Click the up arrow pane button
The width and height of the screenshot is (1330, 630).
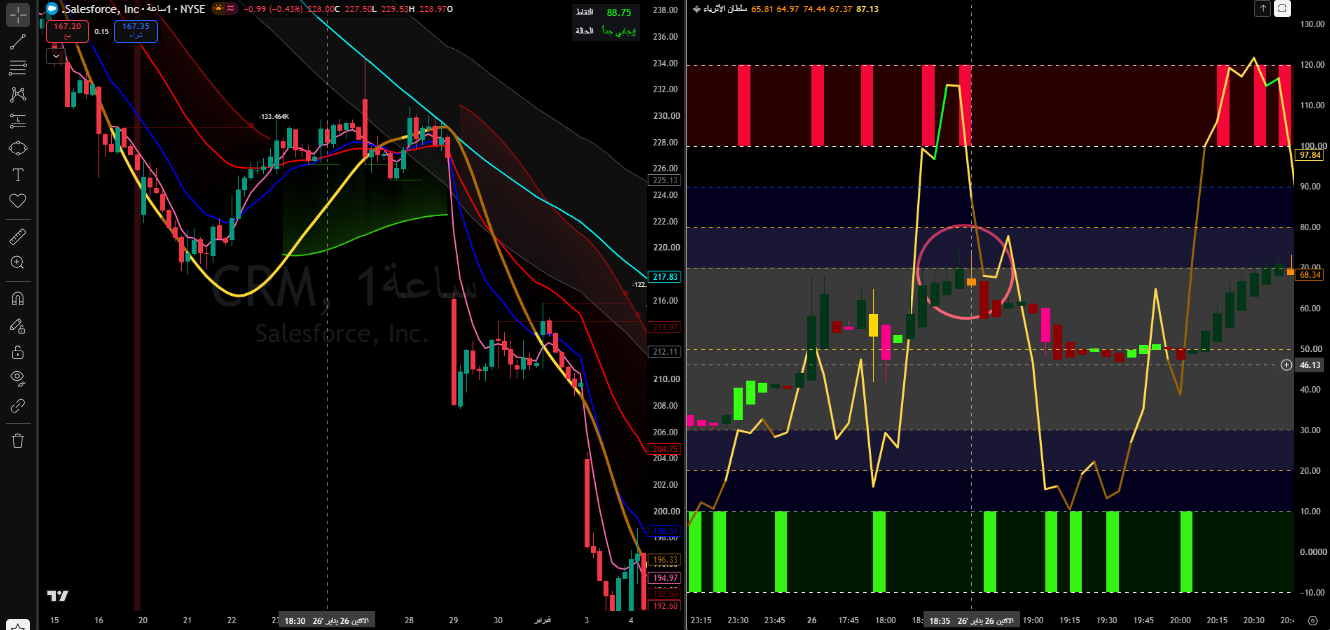click(x=1263, y=8)
